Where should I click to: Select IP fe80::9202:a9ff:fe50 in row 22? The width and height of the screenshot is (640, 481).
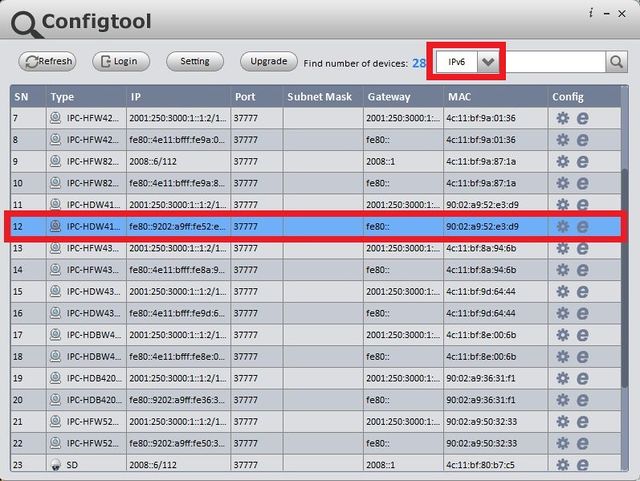[x=177, y=443]
